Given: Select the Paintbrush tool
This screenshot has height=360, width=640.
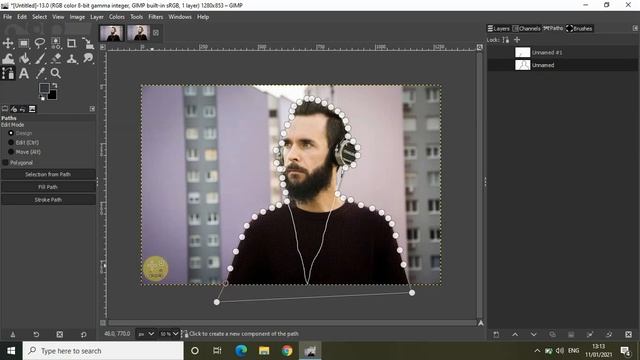Looking at the screenshot, I should point(40,58).
